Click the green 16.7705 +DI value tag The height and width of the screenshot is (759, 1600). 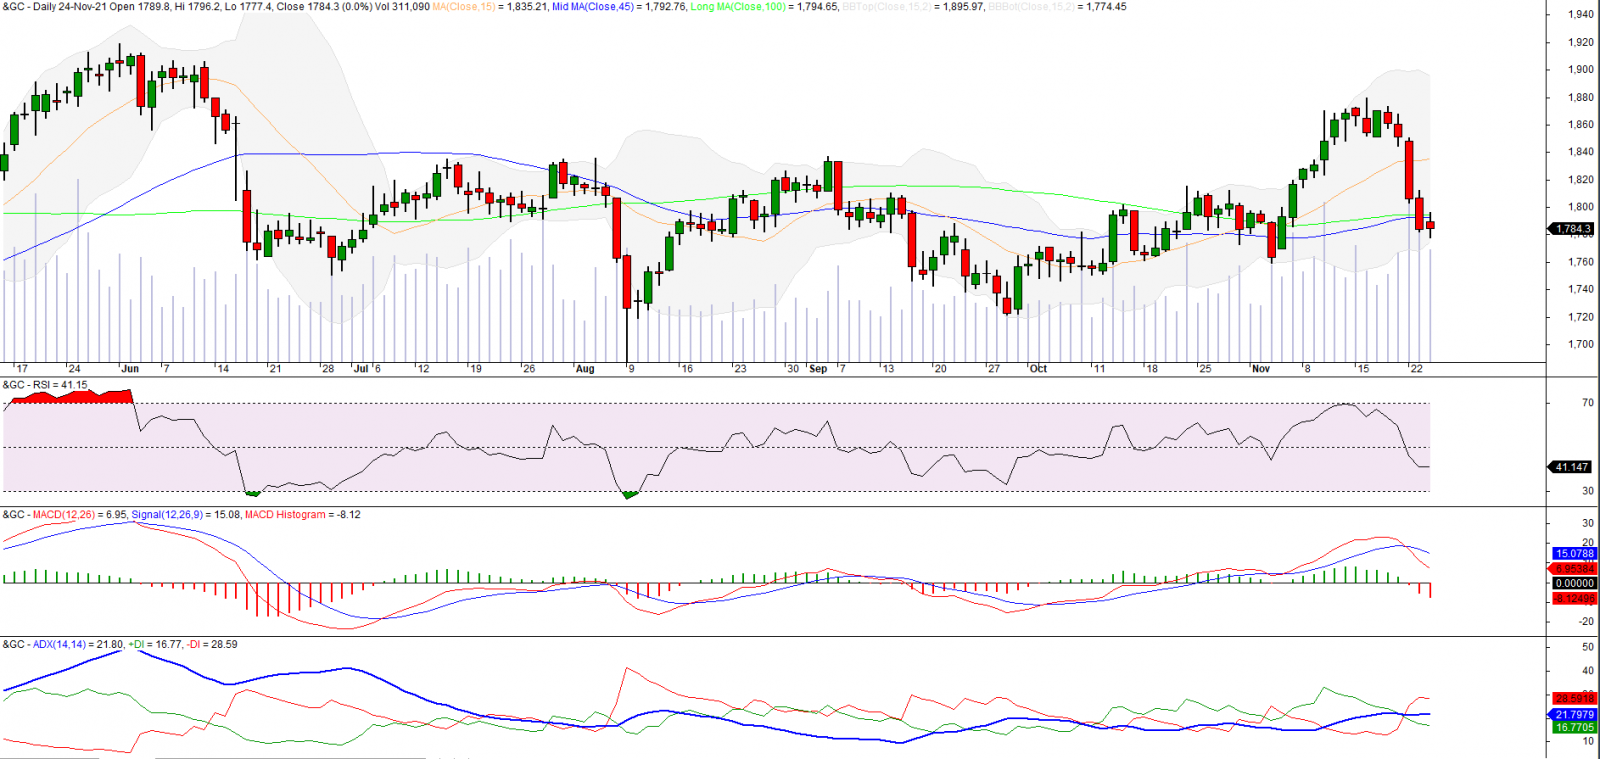[x=1574, y=728]
